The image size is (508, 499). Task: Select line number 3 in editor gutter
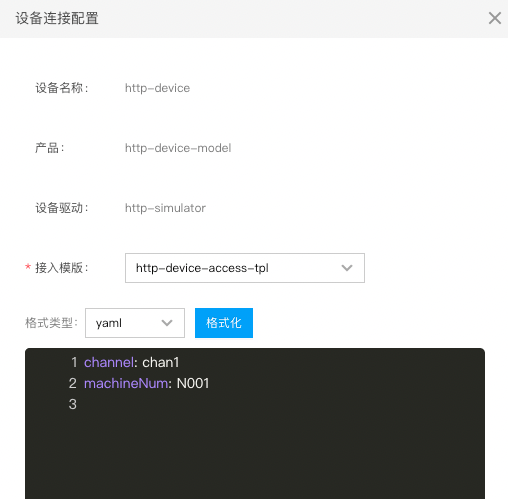point(73,404)
